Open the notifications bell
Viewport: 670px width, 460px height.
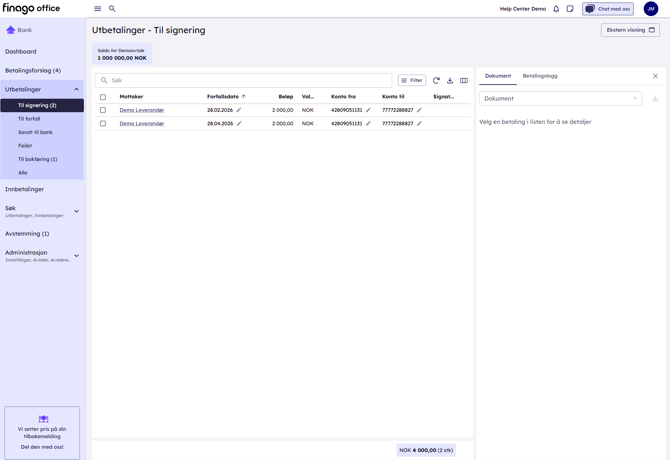pyautogui.click(x=556, y=9)
